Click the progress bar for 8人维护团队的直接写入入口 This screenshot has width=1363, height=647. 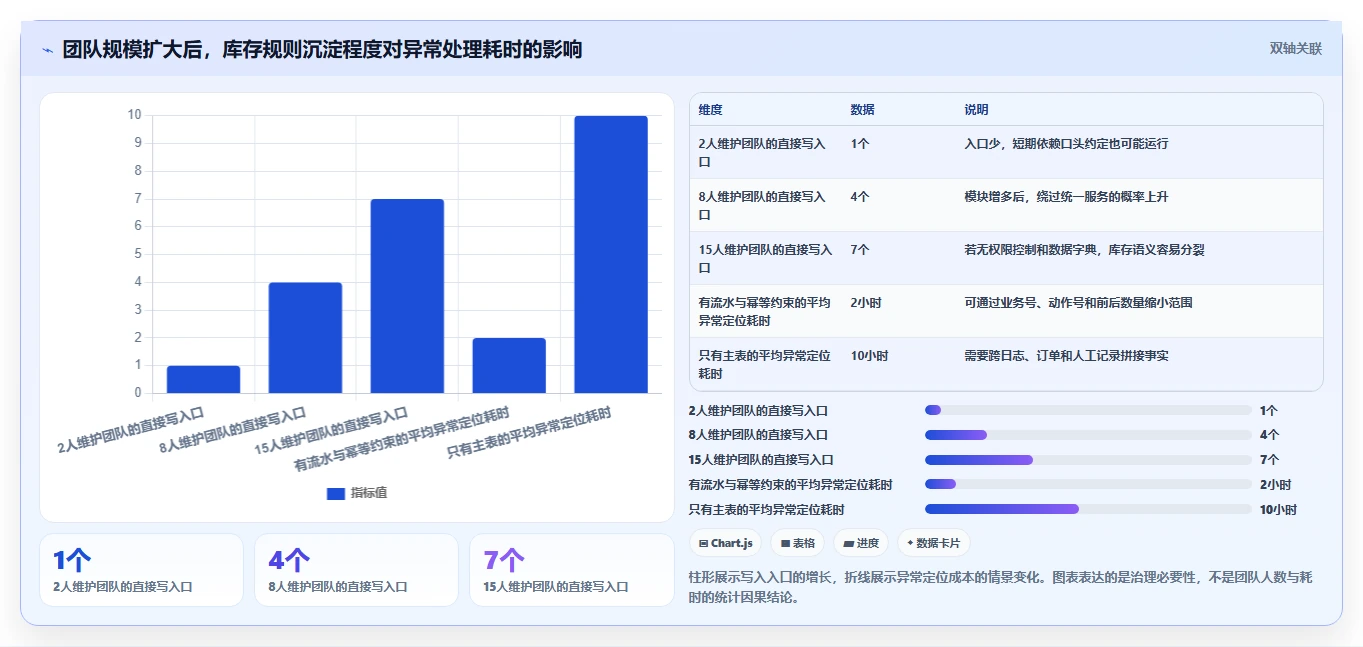tap(1088, 435)
